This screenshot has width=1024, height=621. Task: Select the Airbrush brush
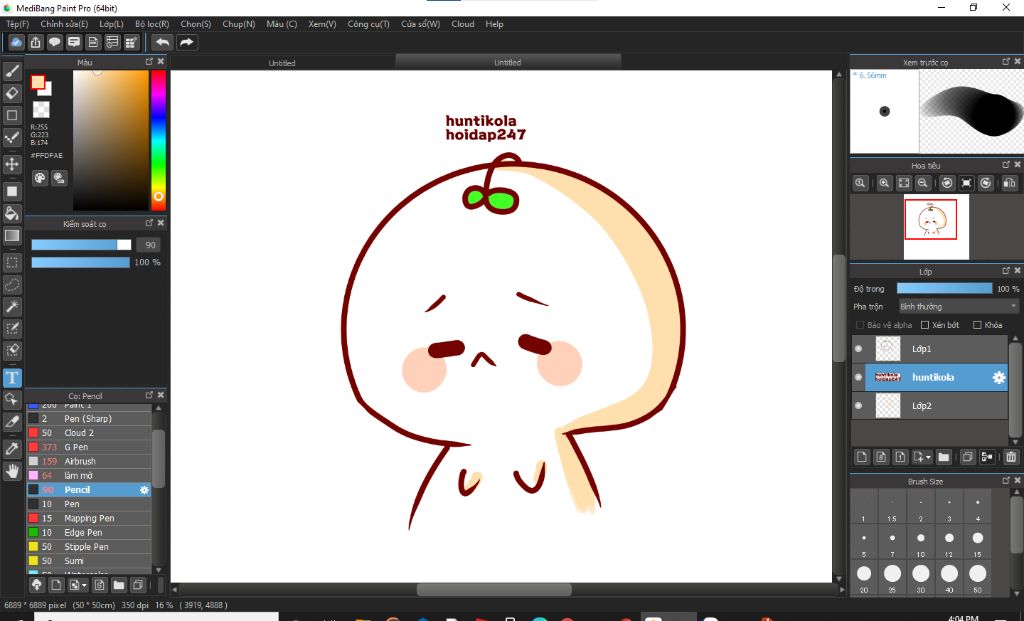pyautogui.click(x=89, y=462)
